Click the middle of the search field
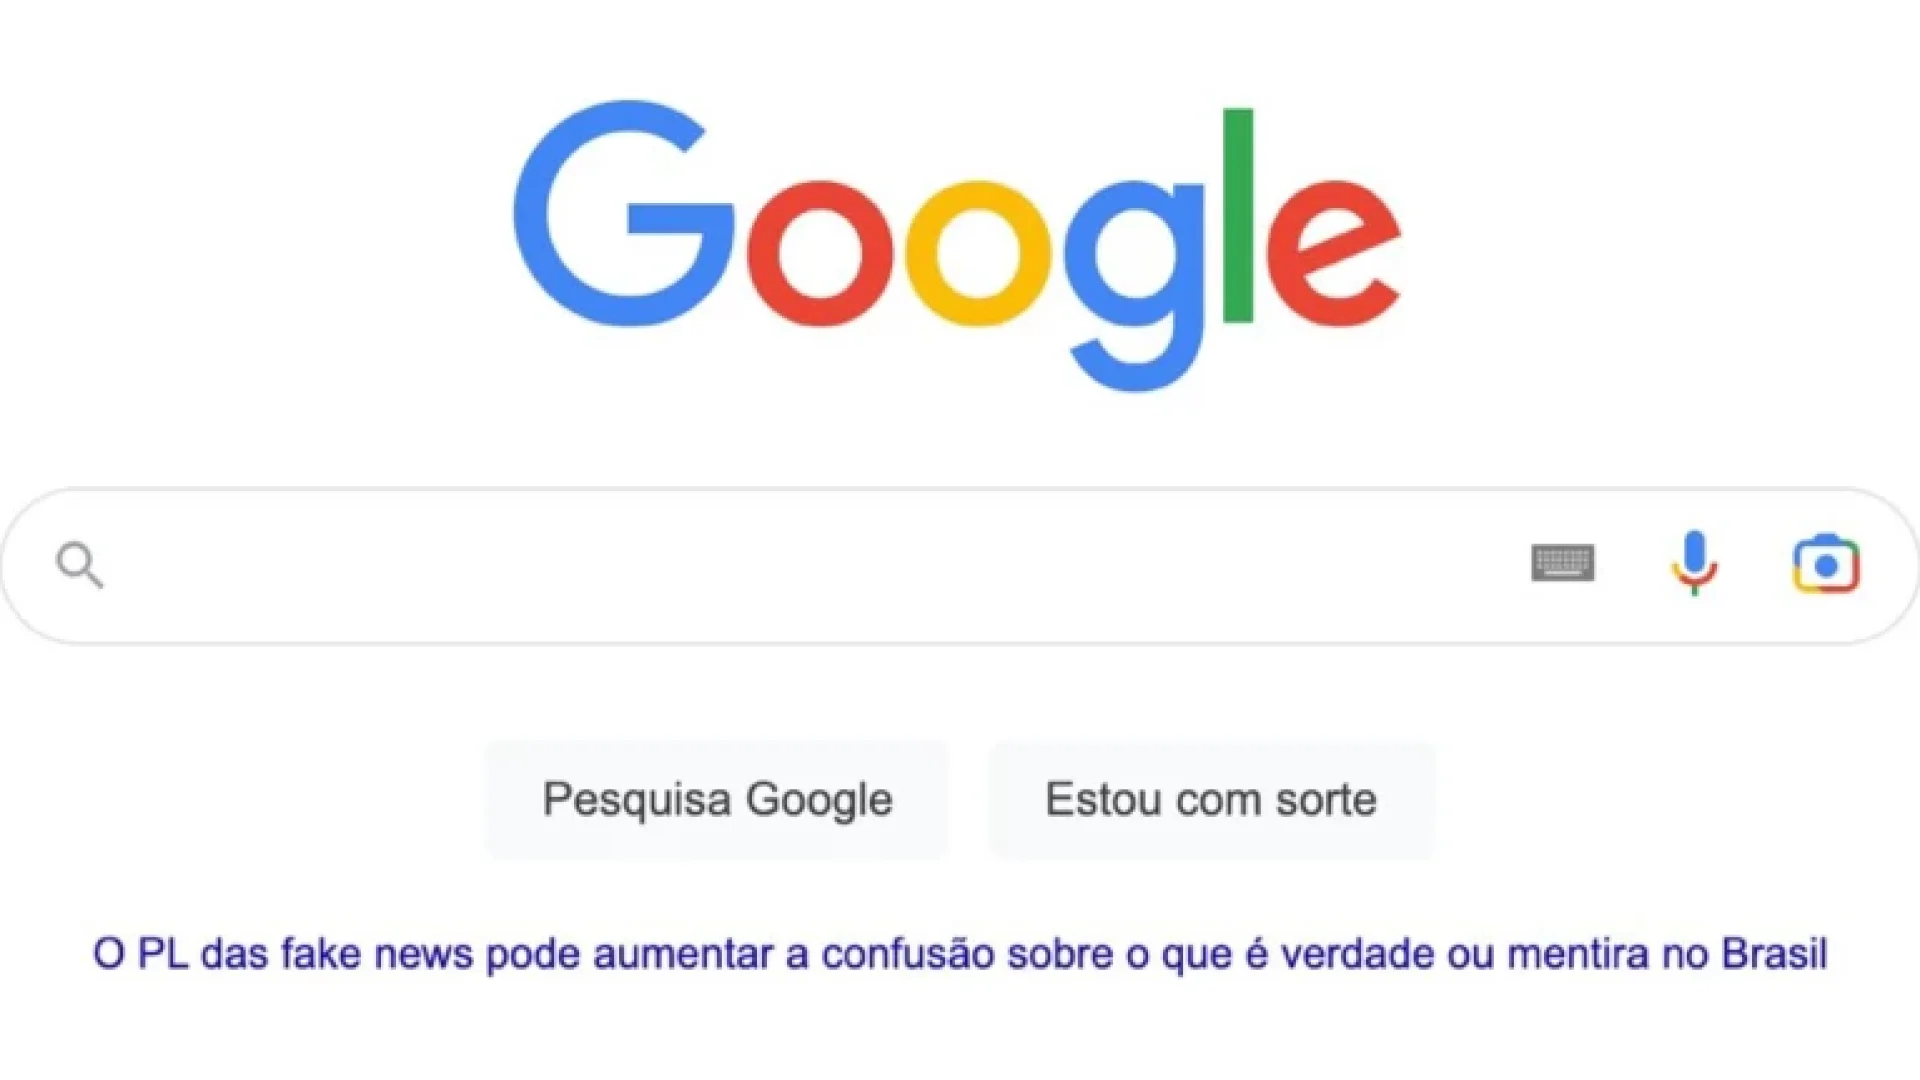The image size is (1920, 1080). pyautogui.click(x=960, y=566)
